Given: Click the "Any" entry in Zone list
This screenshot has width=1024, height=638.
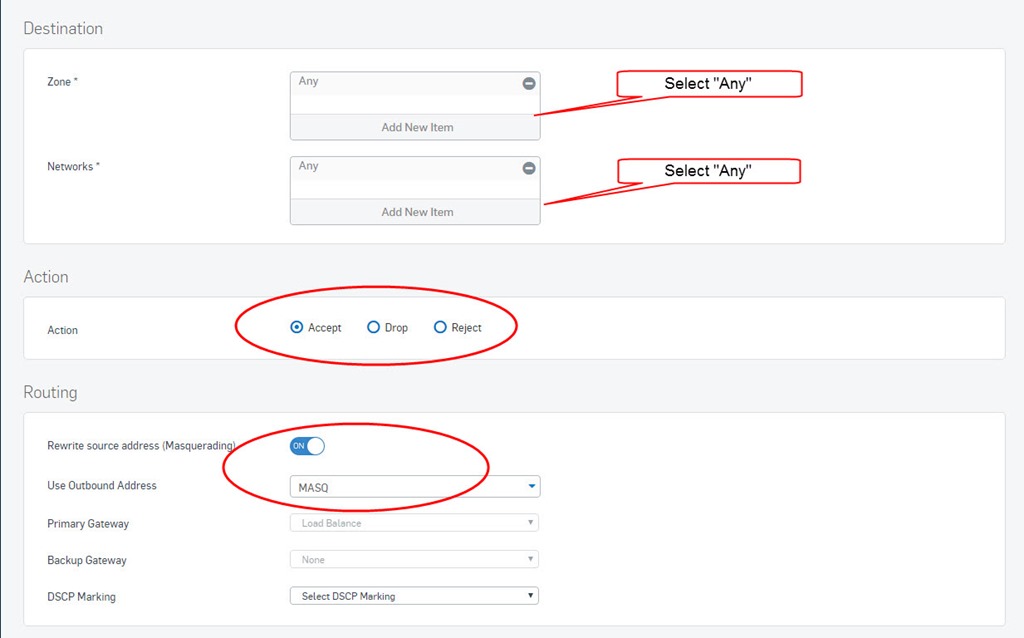Looking at the screenshot, I should click(308, 81).
